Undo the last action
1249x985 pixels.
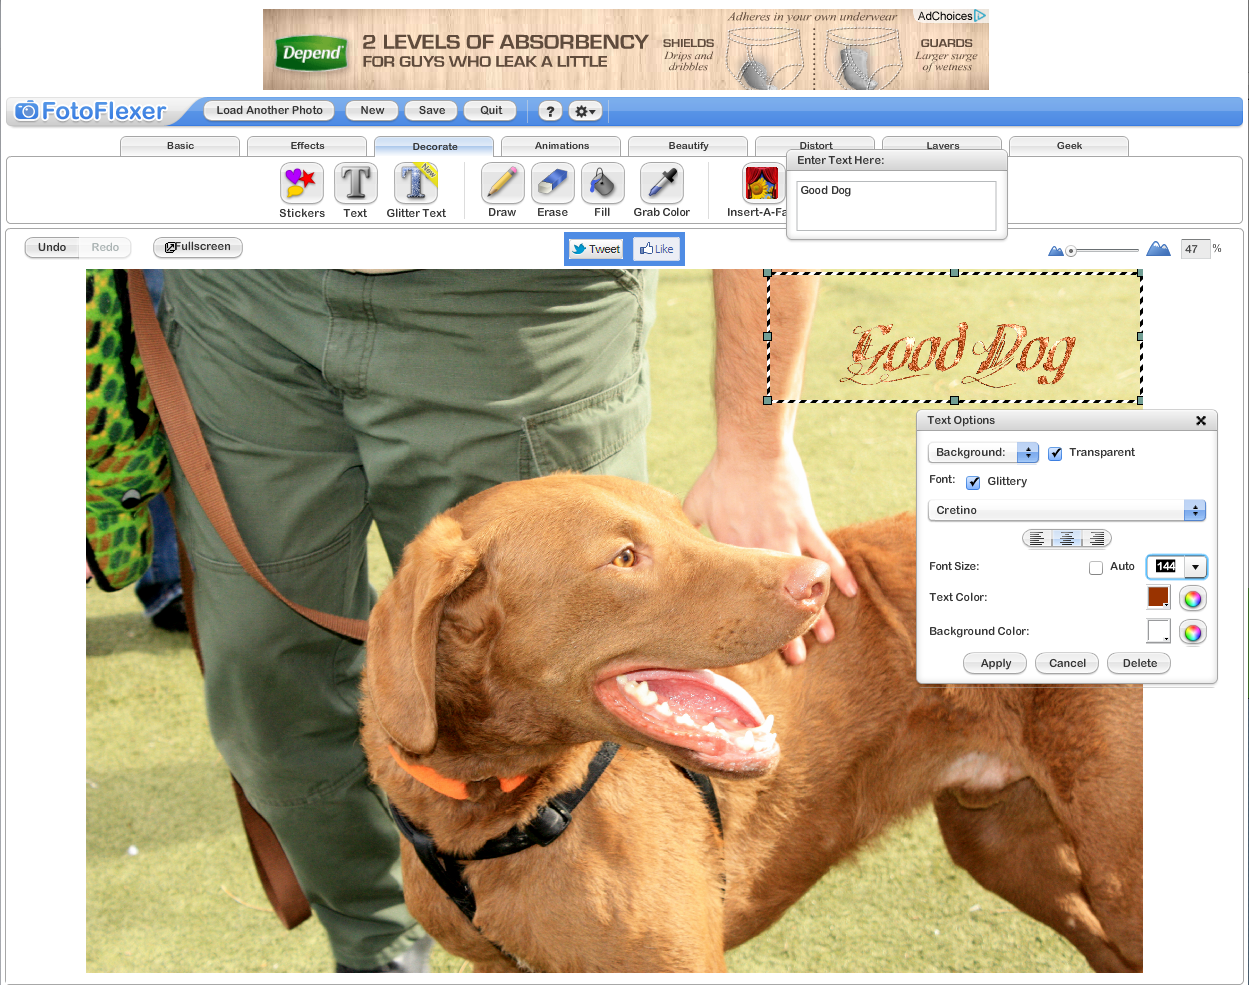pyautogui.click(x=52, y=247)
